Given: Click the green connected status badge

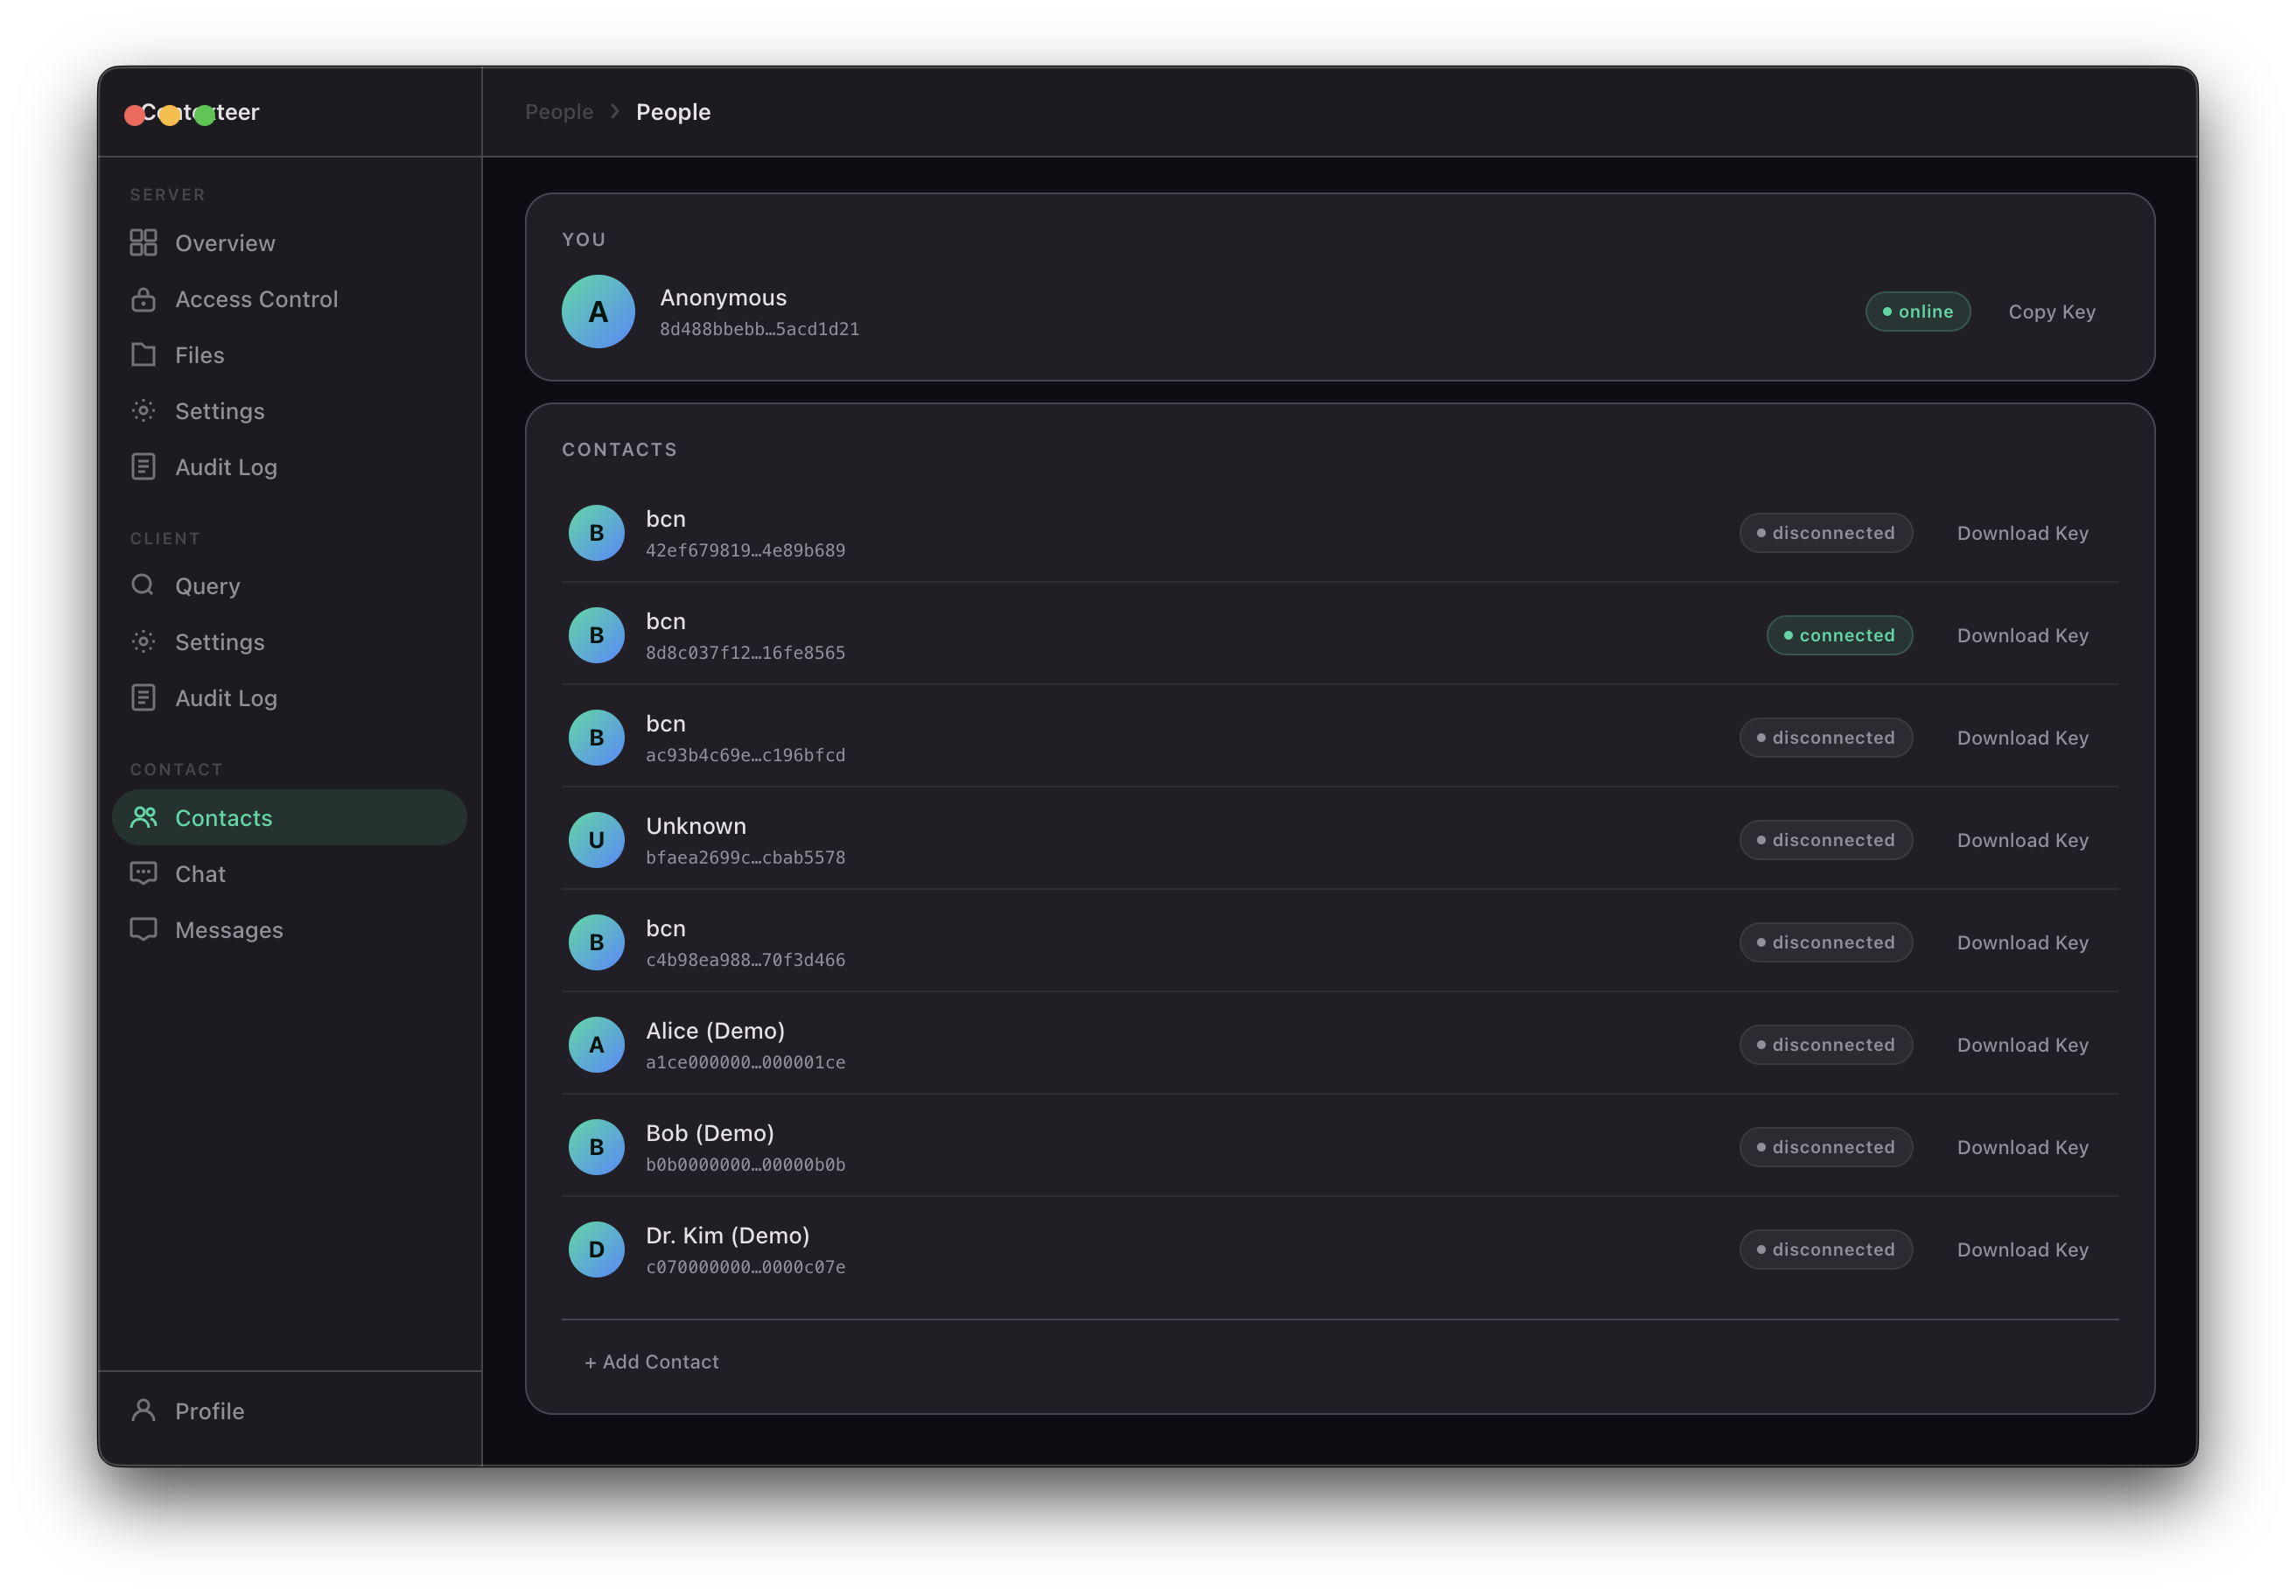Looking at the screenshot, I should point(1839,636).
